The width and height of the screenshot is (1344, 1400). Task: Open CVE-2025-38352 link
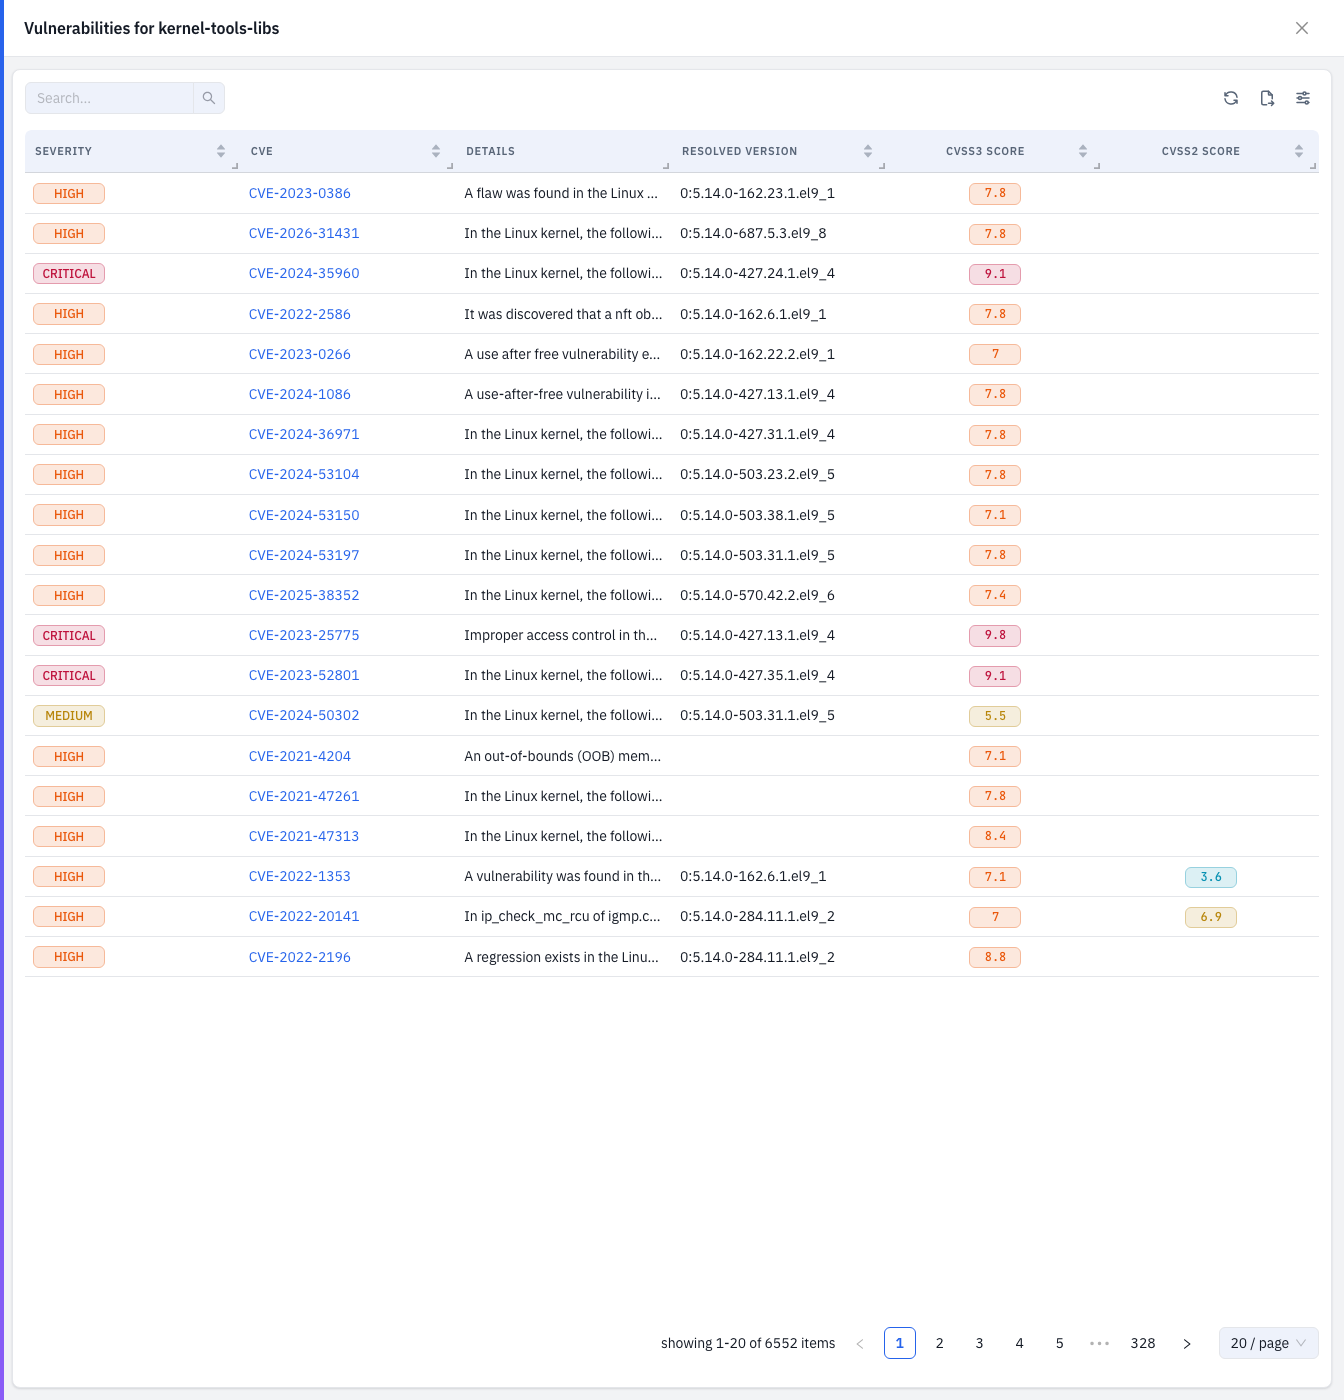click(304, 595)
